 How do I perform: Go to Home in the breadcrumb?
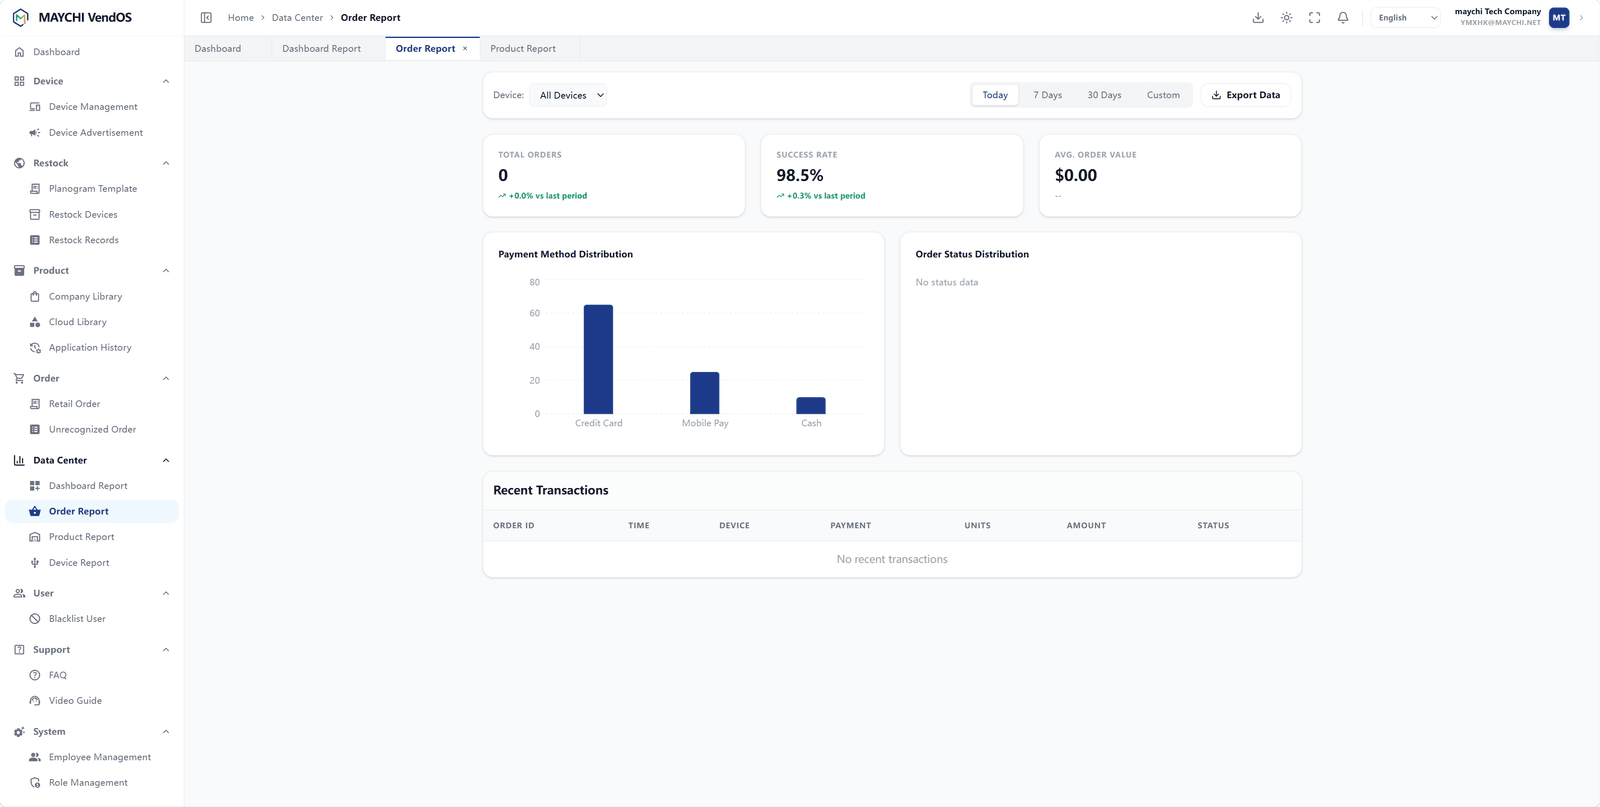[x=240, y=18]
